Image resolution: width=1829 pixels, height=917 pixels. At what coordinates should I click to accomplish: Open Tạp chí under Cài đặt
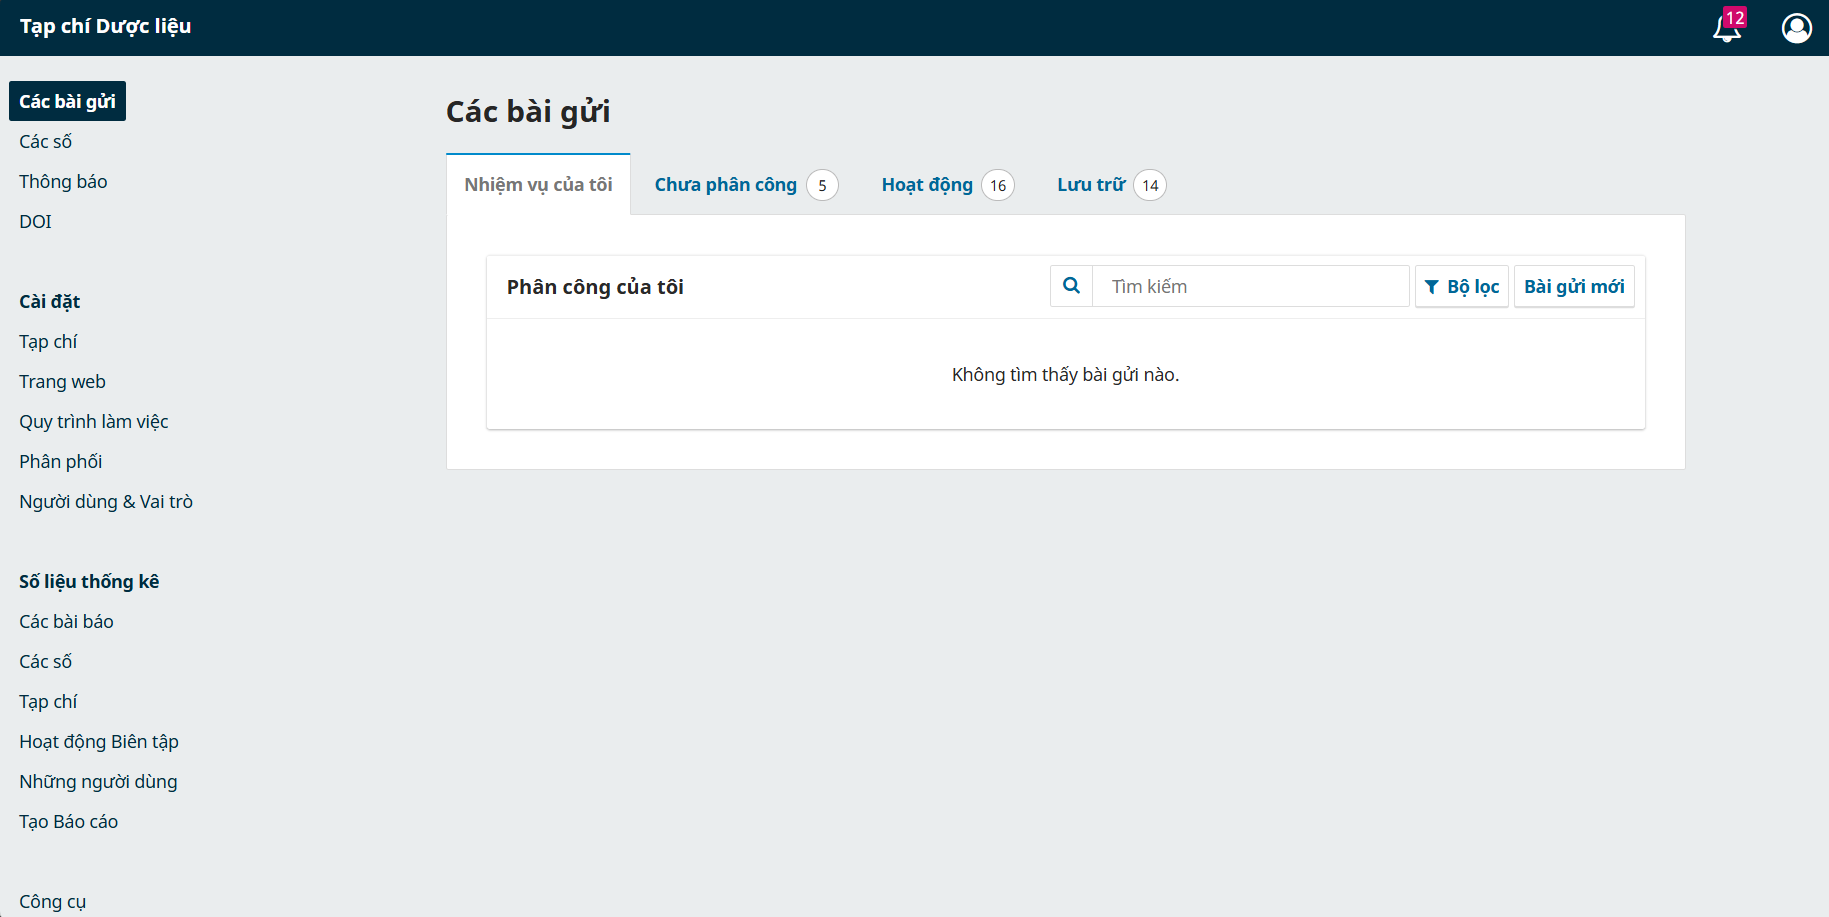[48, 341]
